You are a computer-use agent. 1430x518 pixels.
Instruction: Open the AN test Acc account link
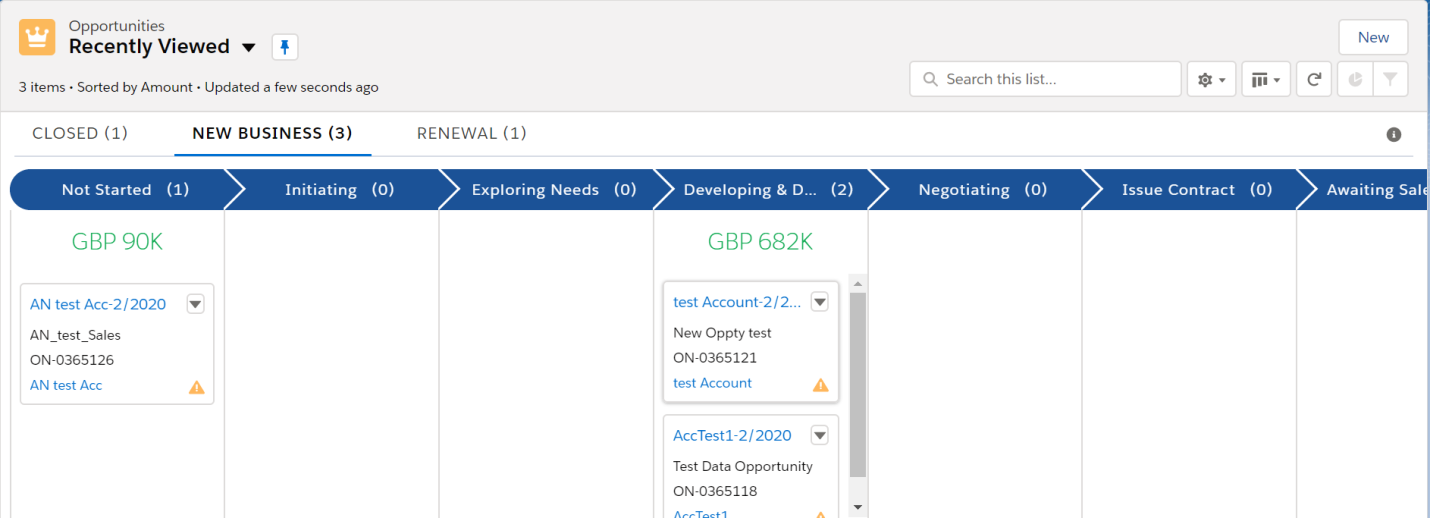66,385
